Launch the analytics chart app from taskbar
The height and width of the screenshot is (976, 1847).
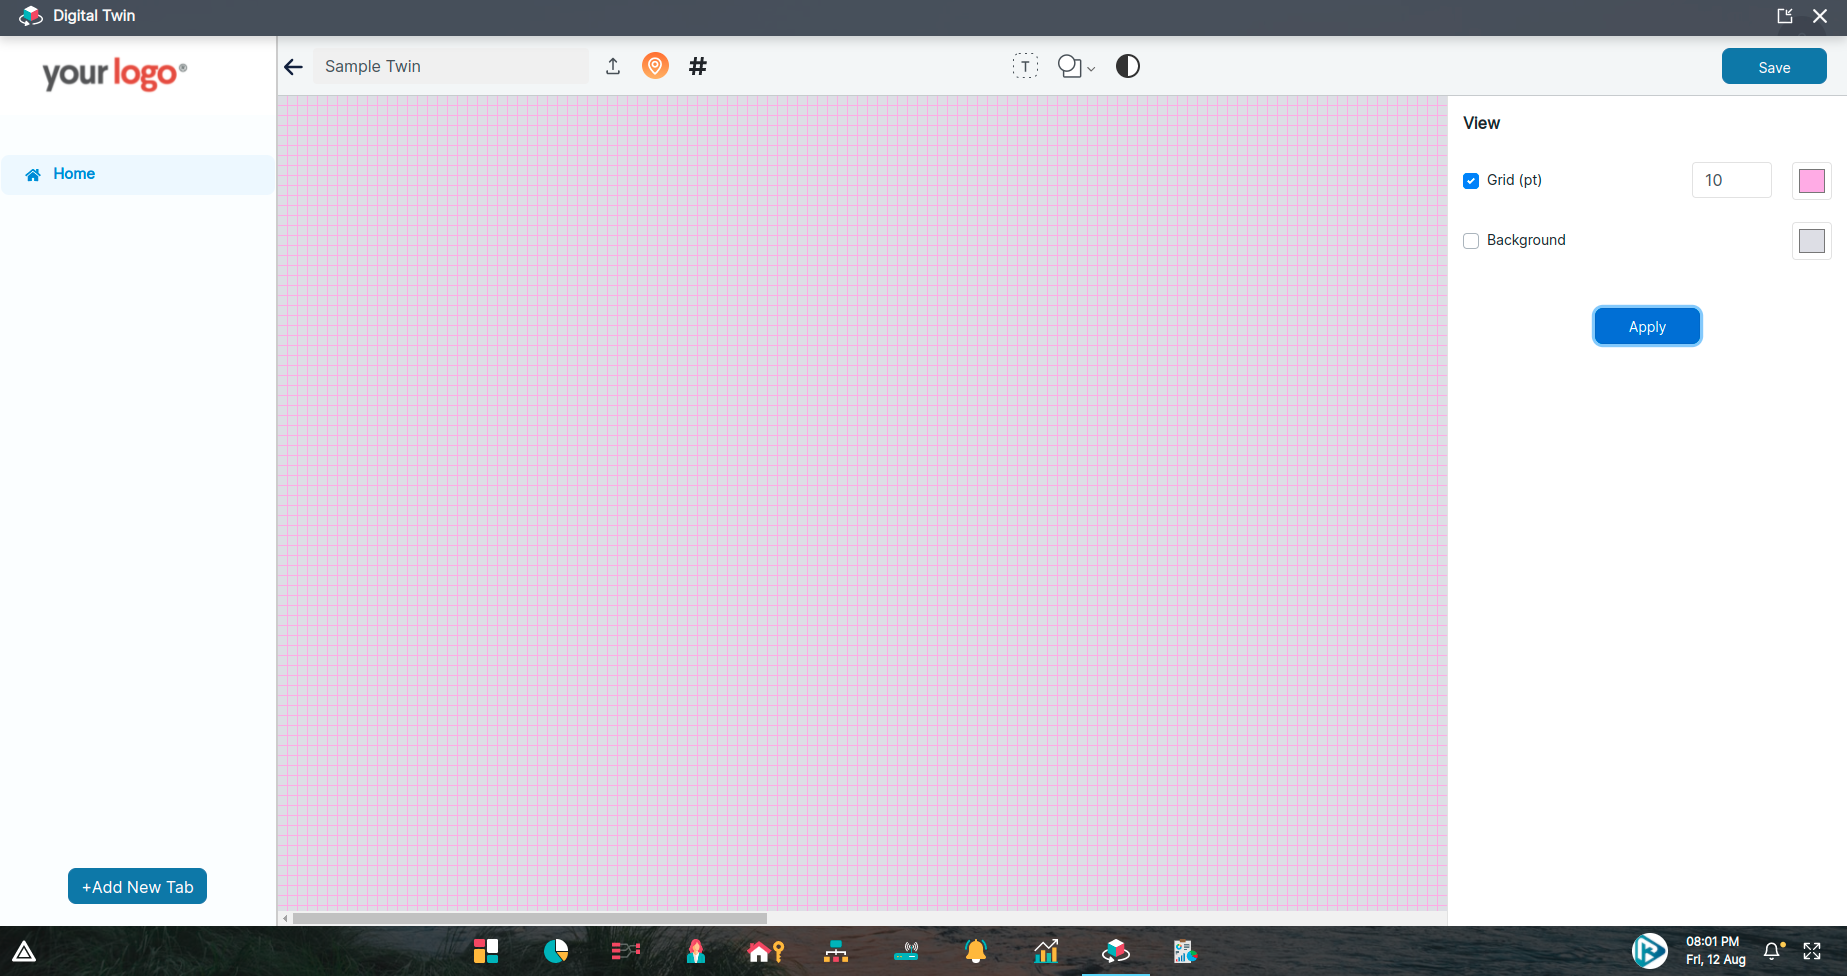[x=1045, y=951]
